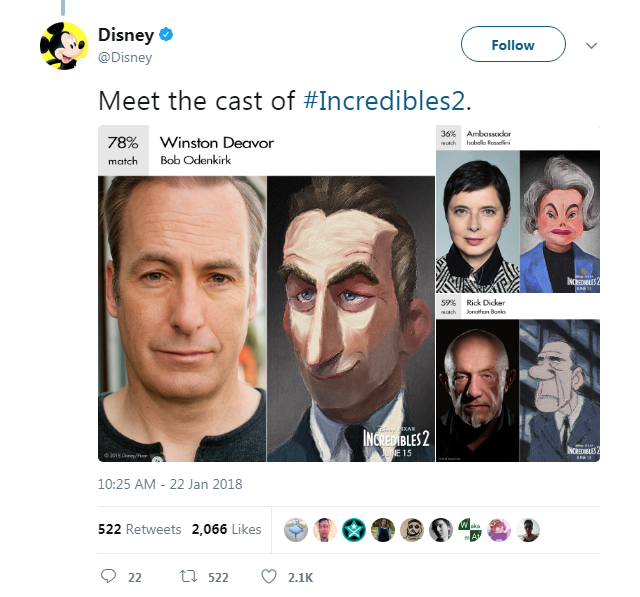View the 2,066 Likes list
The width and height of the screenshot is (640, 597).
(227, 529)
